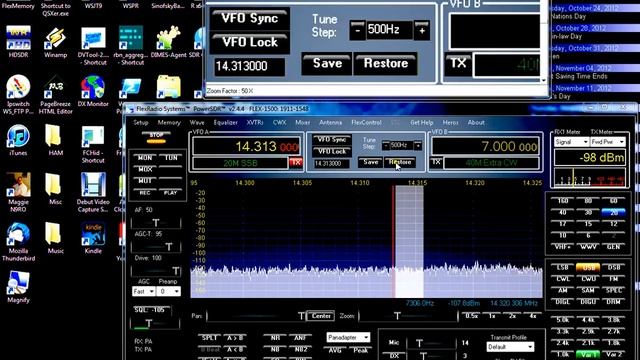This screenshot has width=640, height=360.
Task: Open the Misc folder icon
Action: click(56, 189)
